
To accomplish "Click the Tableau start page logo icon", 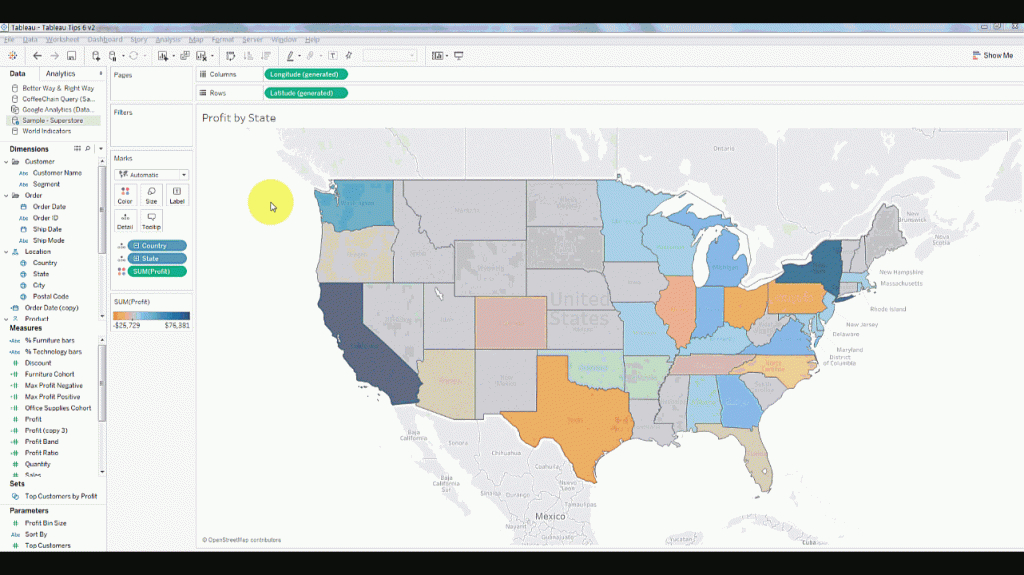I will point(12,56).
